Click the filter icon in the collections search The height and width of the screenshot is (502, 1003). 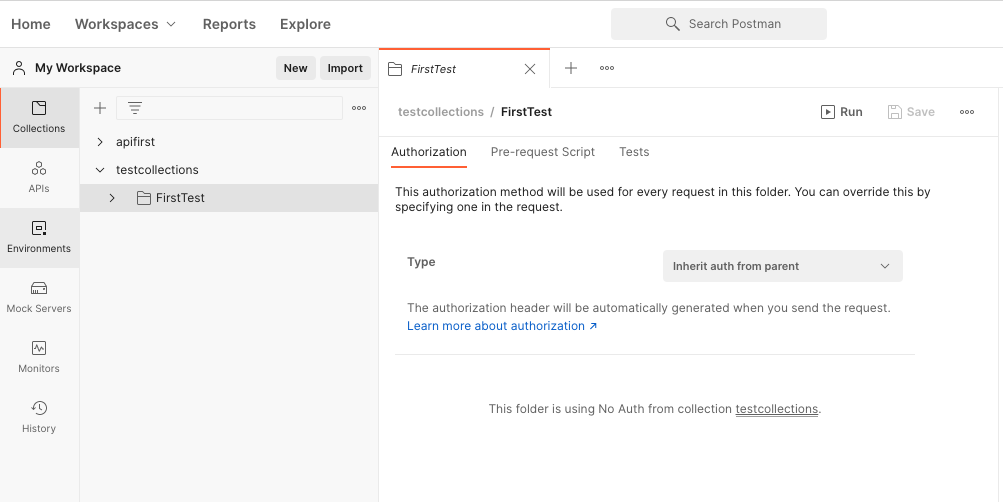pos(135,108)
